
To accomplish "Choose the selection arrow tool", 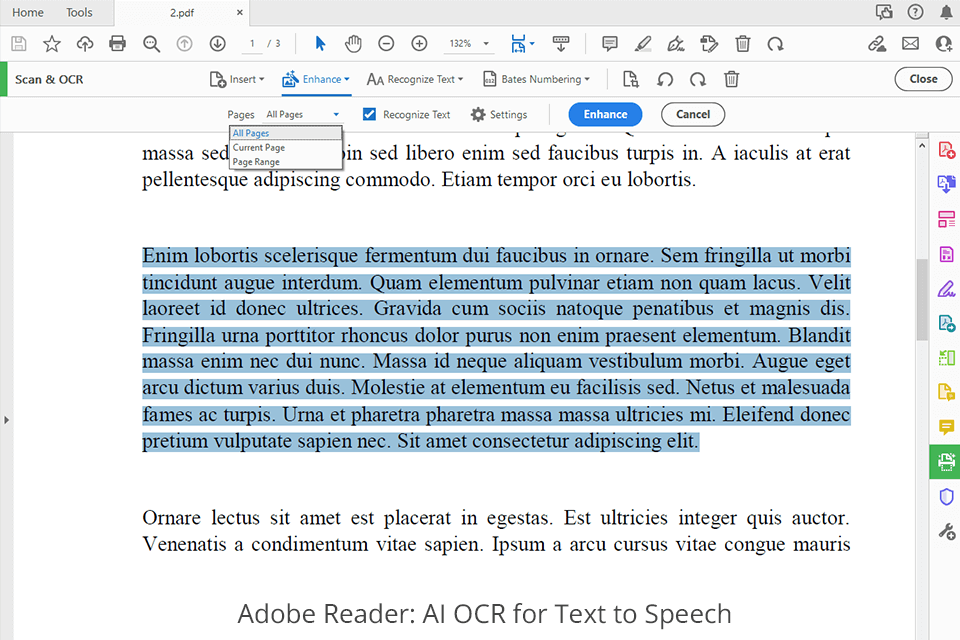I will [x=320, y=43].
